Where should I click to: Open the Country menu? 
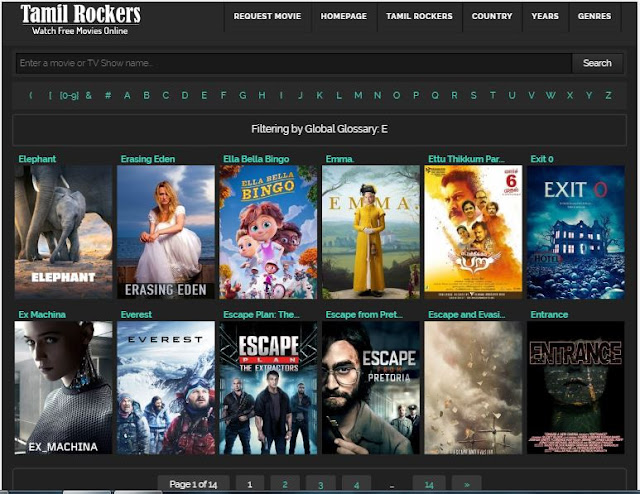click(x=492, y=16)
